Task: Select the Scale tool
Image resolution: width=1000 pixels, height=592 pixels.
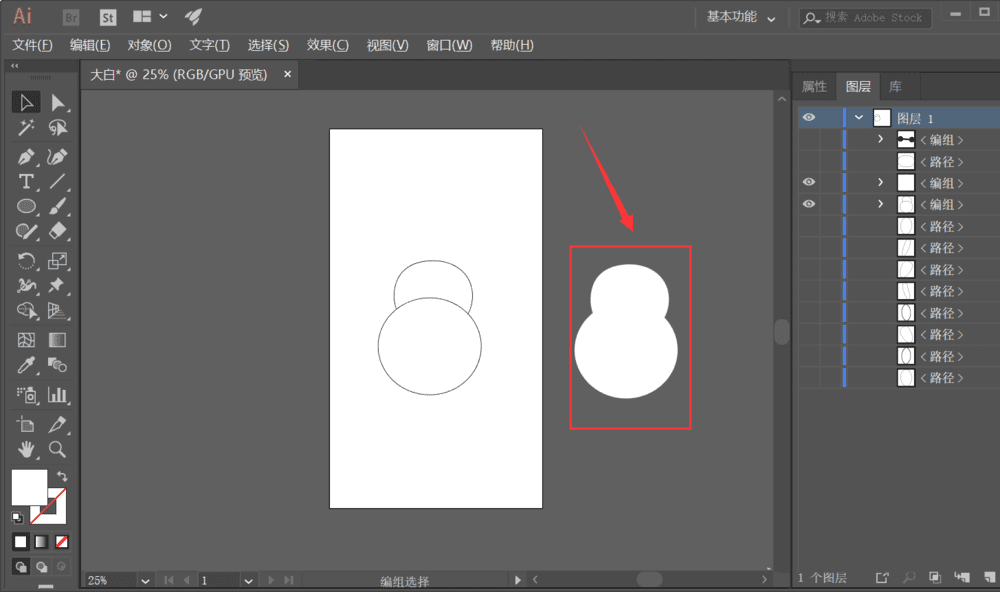Action: click(x=57, y=260)
